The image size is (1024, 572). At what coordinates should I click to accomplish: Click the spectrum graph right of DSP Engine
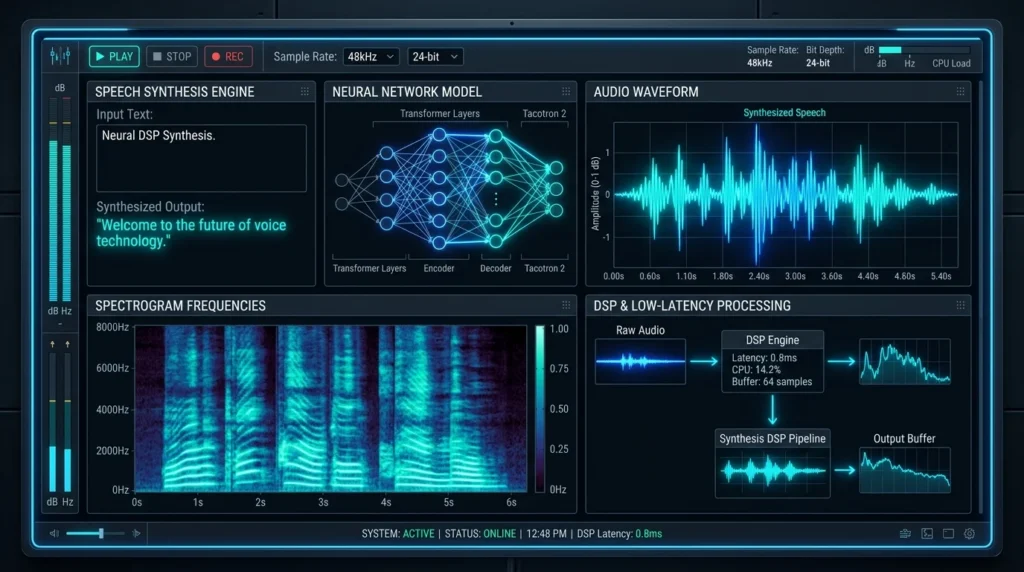coord(904,361)
